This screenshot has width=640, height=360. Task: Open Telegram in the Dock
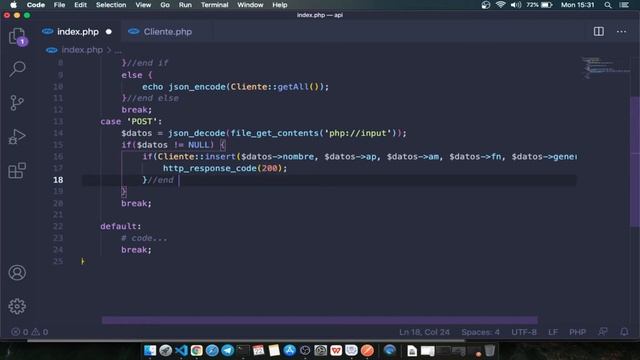227,350
